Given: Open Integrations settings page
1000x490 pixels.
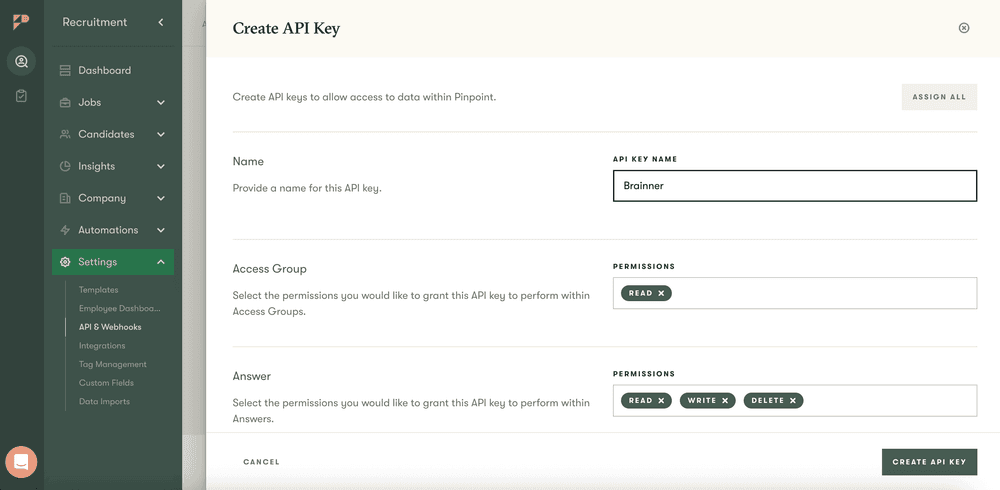Looking at the screenshot, I should 101,346.
